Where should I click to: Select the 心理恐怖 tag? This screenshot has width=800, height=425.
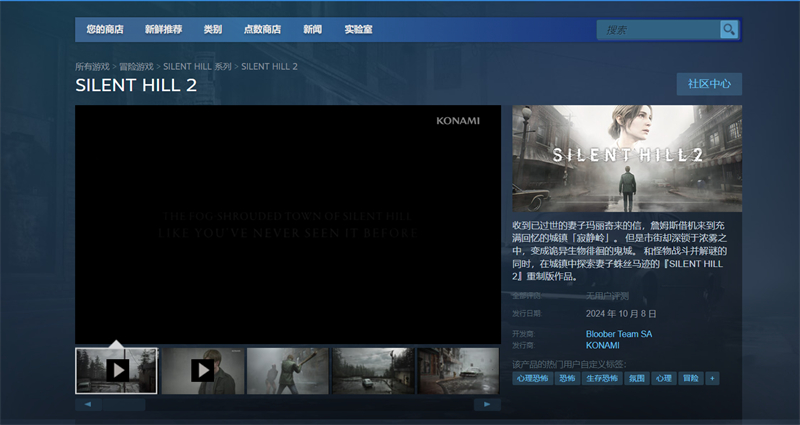(x=533, y=379)
